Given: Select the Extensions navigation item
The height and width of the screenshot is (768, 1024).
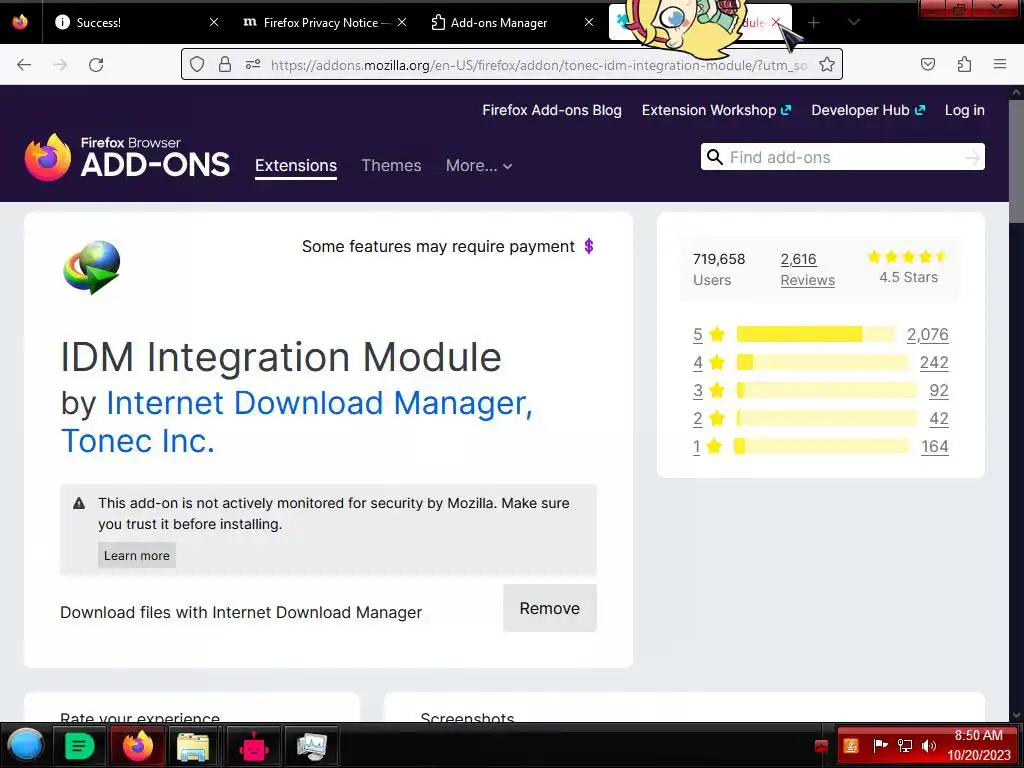Looking at the screenshot, I should [296, 166].
